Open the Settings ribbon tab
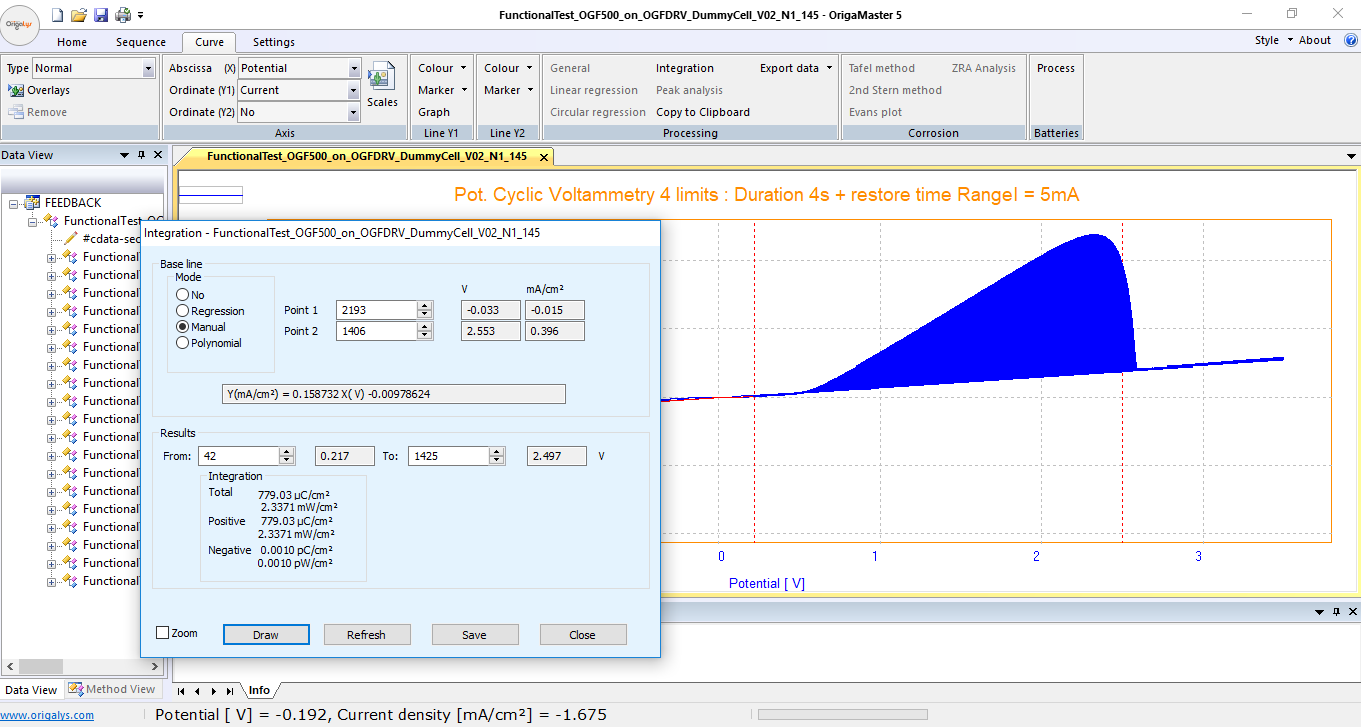 click(273, 42)
